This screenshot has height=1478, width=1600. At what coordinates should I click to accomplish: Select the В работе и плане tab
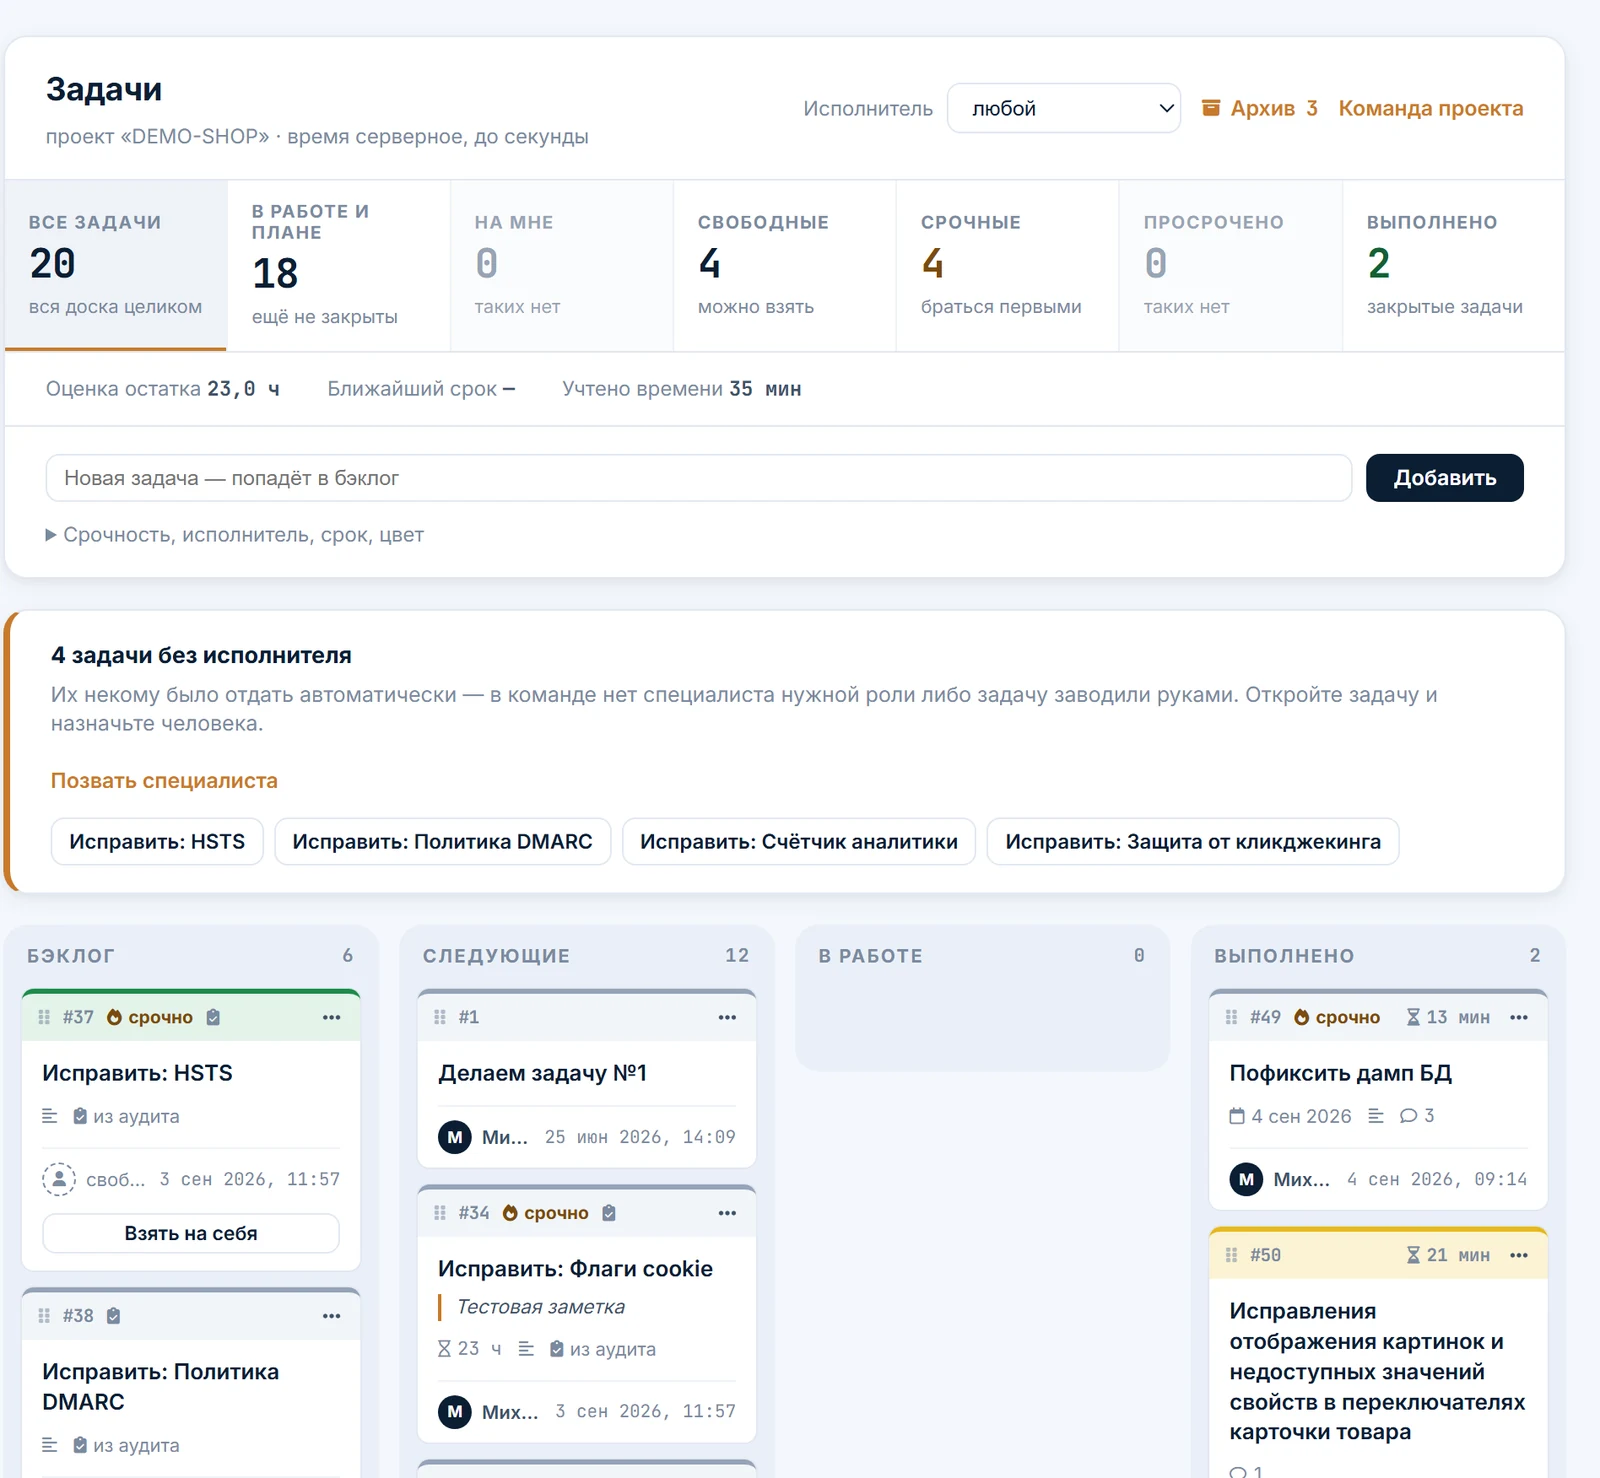coord(339,265)
